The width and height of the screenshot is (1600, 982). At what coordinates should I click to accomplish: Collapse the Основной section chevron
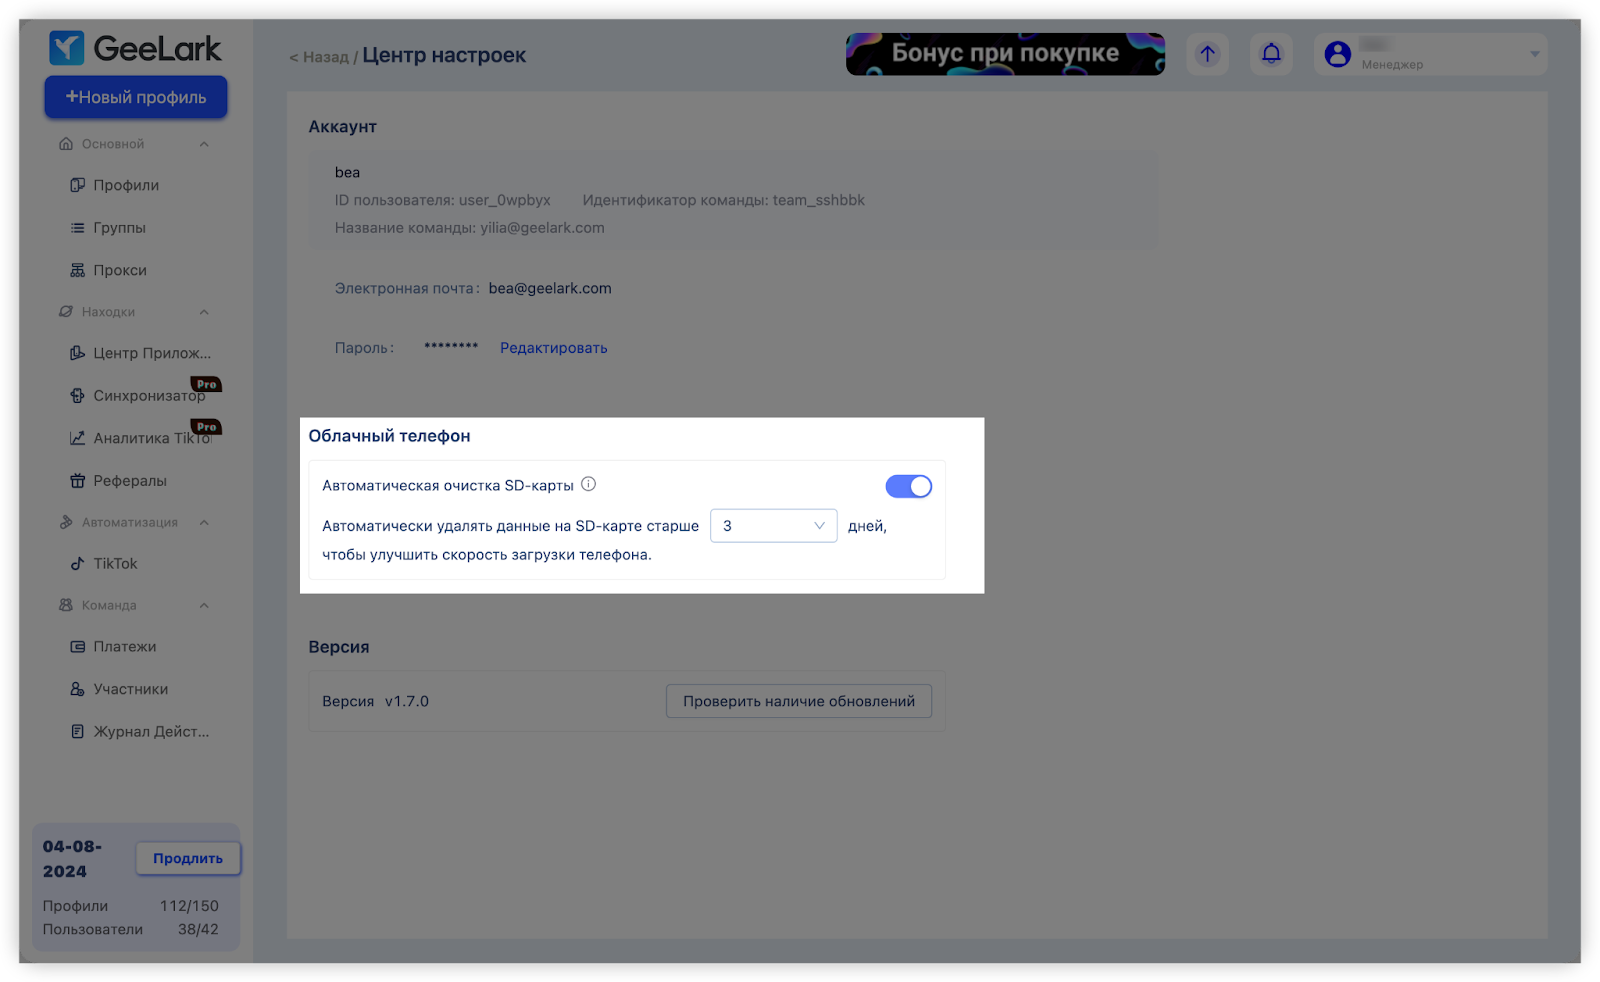click(204, 144)
